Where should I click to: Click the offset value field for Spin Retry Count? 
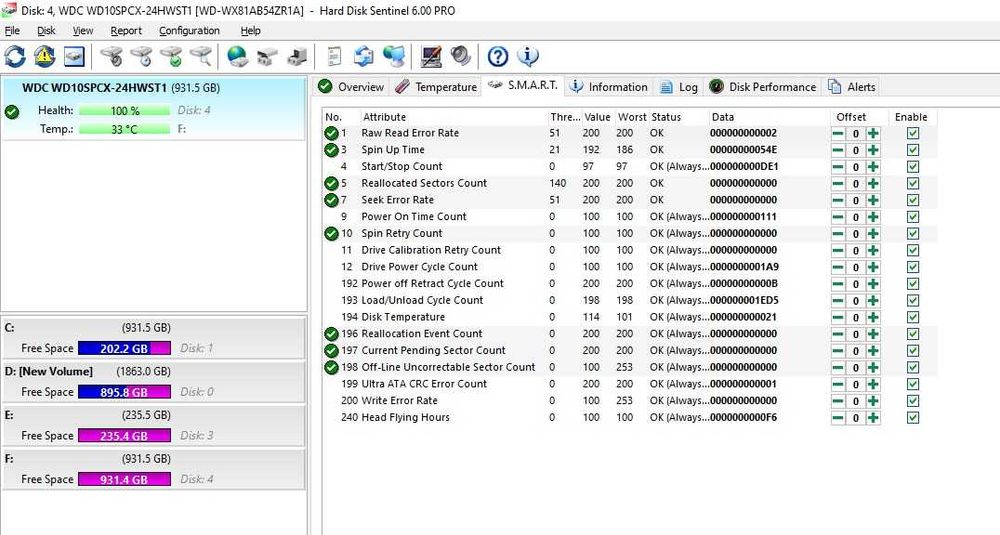click(856, 234)
